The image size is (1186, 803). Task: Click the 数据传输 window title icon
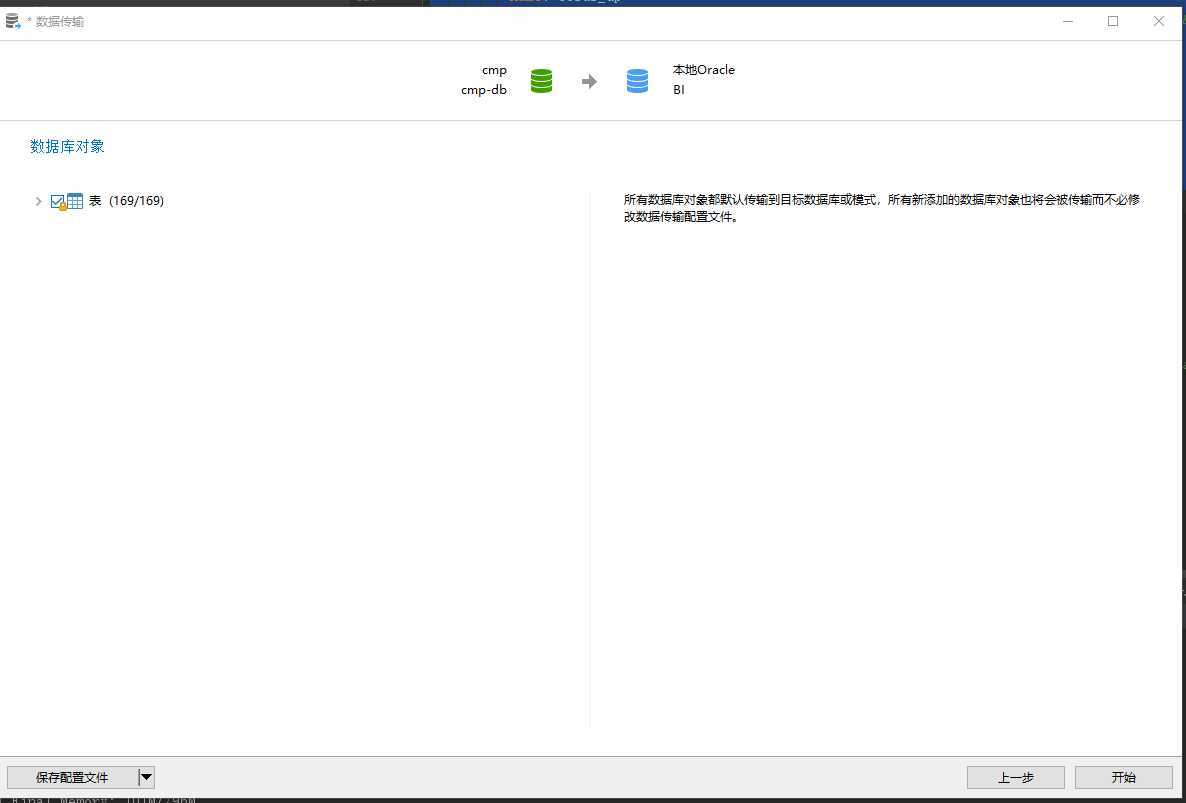[x=13, y=22]
